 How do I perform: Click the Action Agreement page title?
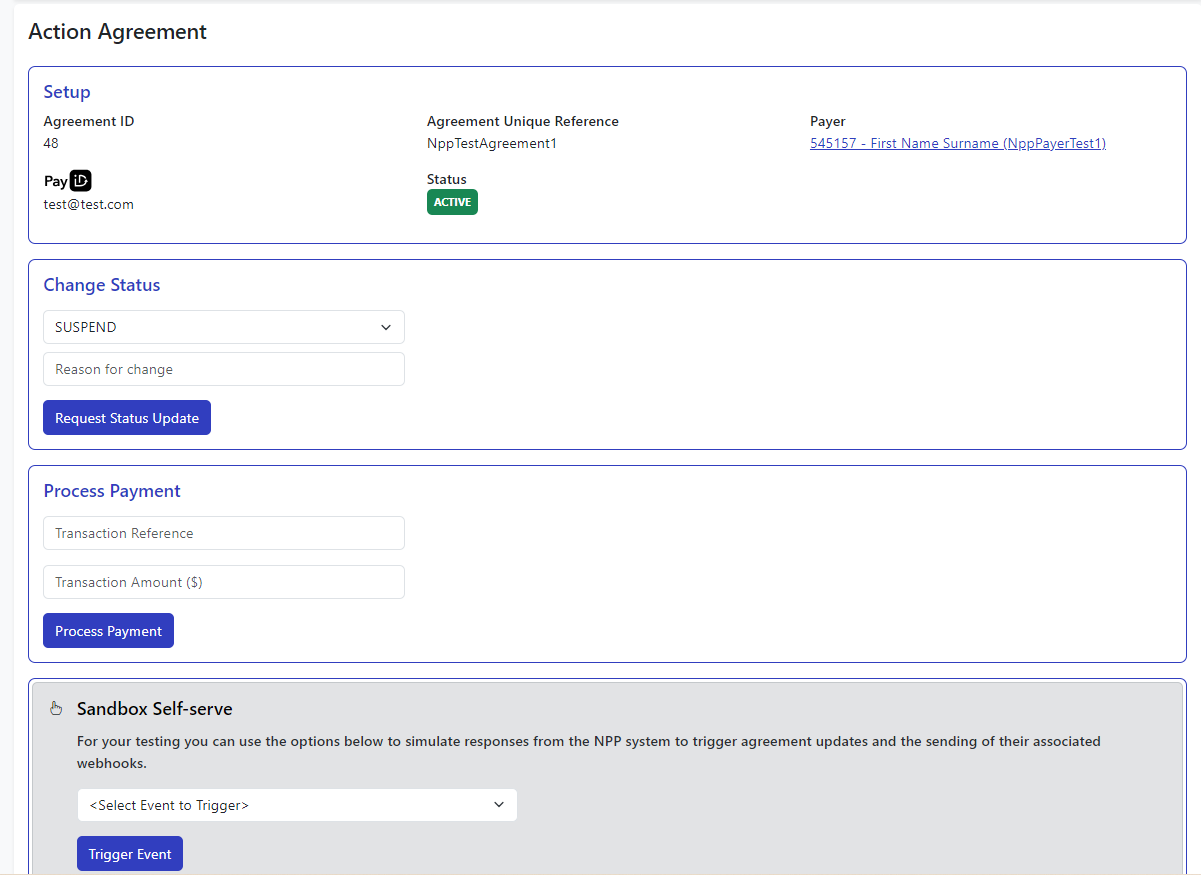click(x=117, y=32)
